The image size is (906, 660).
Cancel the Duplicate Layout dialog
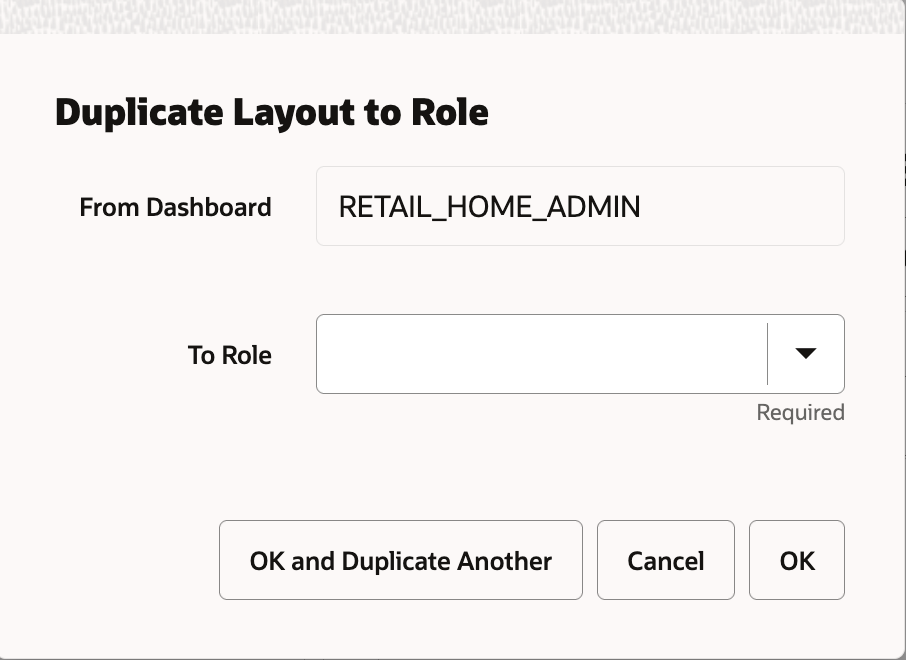(x=666, y=560)
